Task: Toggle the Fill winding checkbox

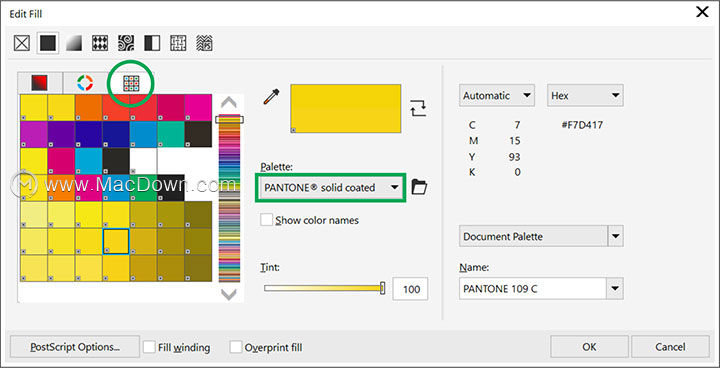Action: pos(149,347)
